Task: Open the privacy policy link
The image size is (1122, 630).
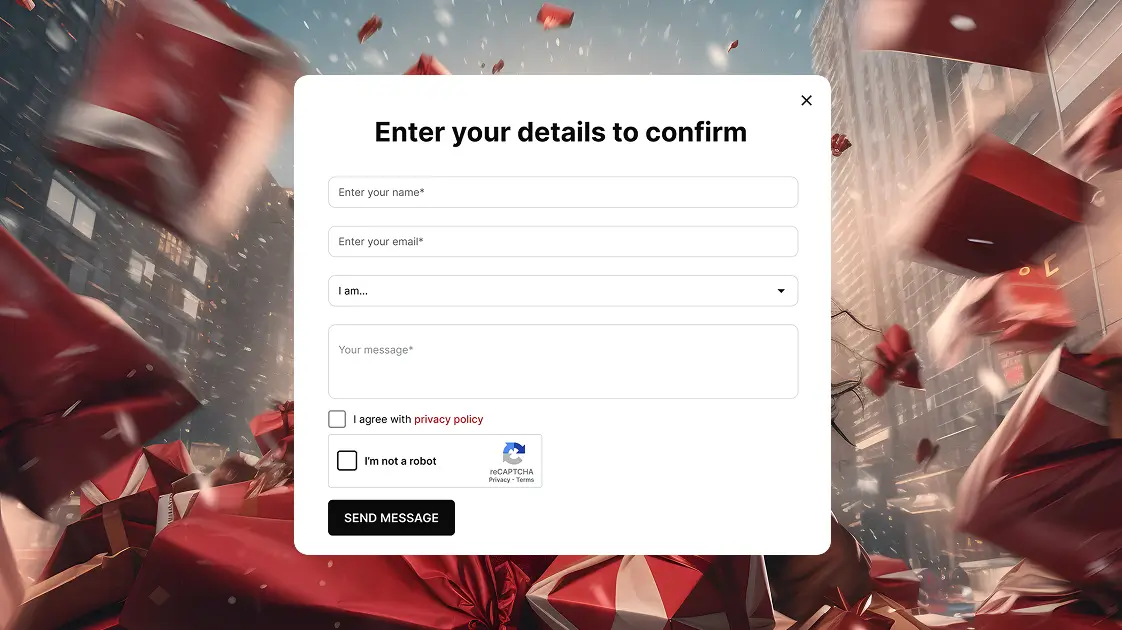Action: [x=448, y=420]
